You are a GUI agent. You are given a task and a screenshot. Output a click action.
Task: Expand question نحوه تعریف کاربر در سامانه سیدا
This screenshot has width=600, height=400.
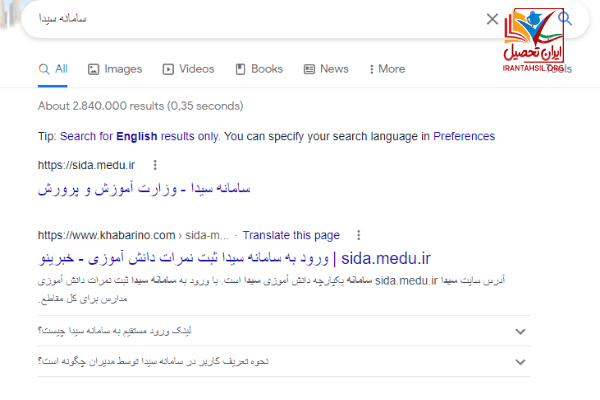point(284,362)
